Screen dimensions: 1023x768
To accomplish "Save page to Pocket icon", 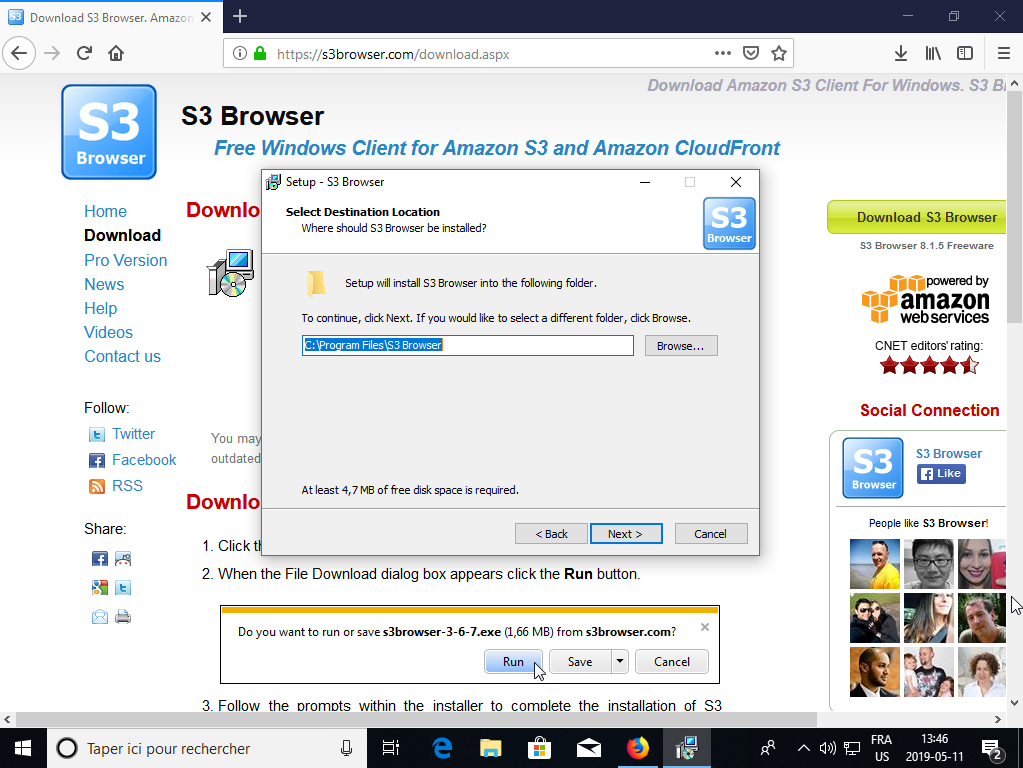I will click(x=751, y=54).
